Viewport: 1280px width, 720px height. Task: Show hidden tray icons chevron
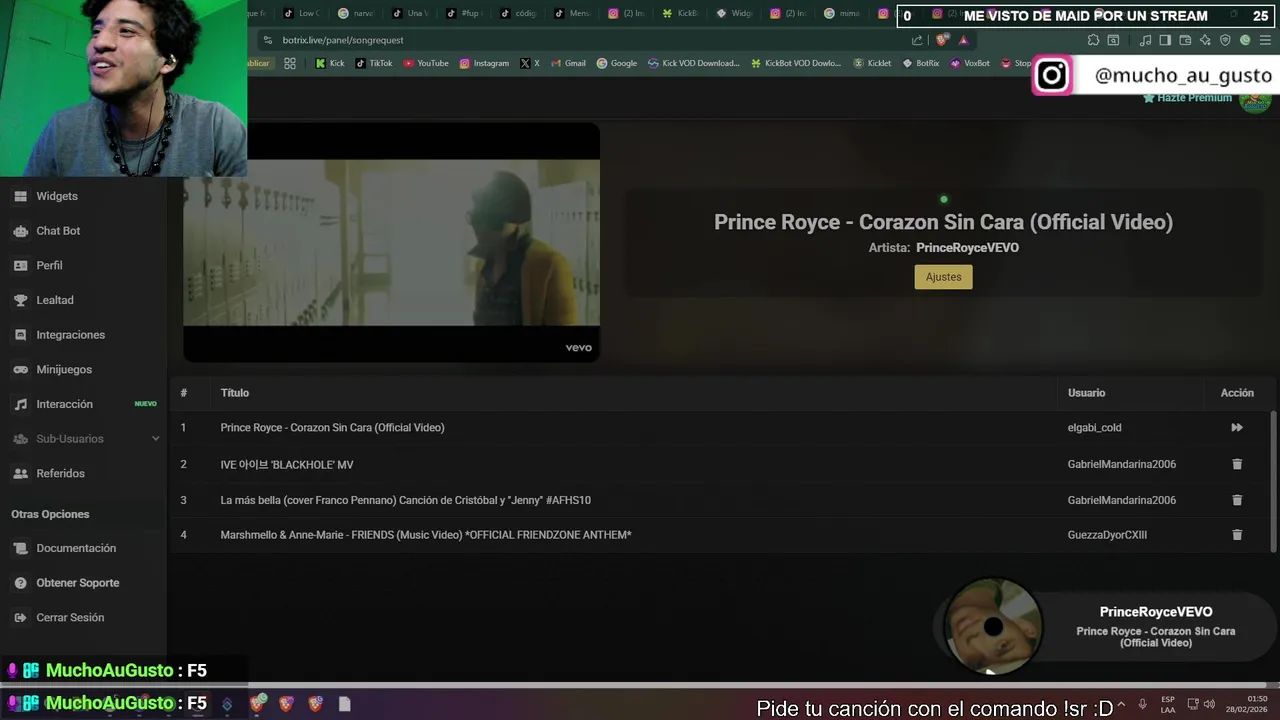pos(1119,704)
